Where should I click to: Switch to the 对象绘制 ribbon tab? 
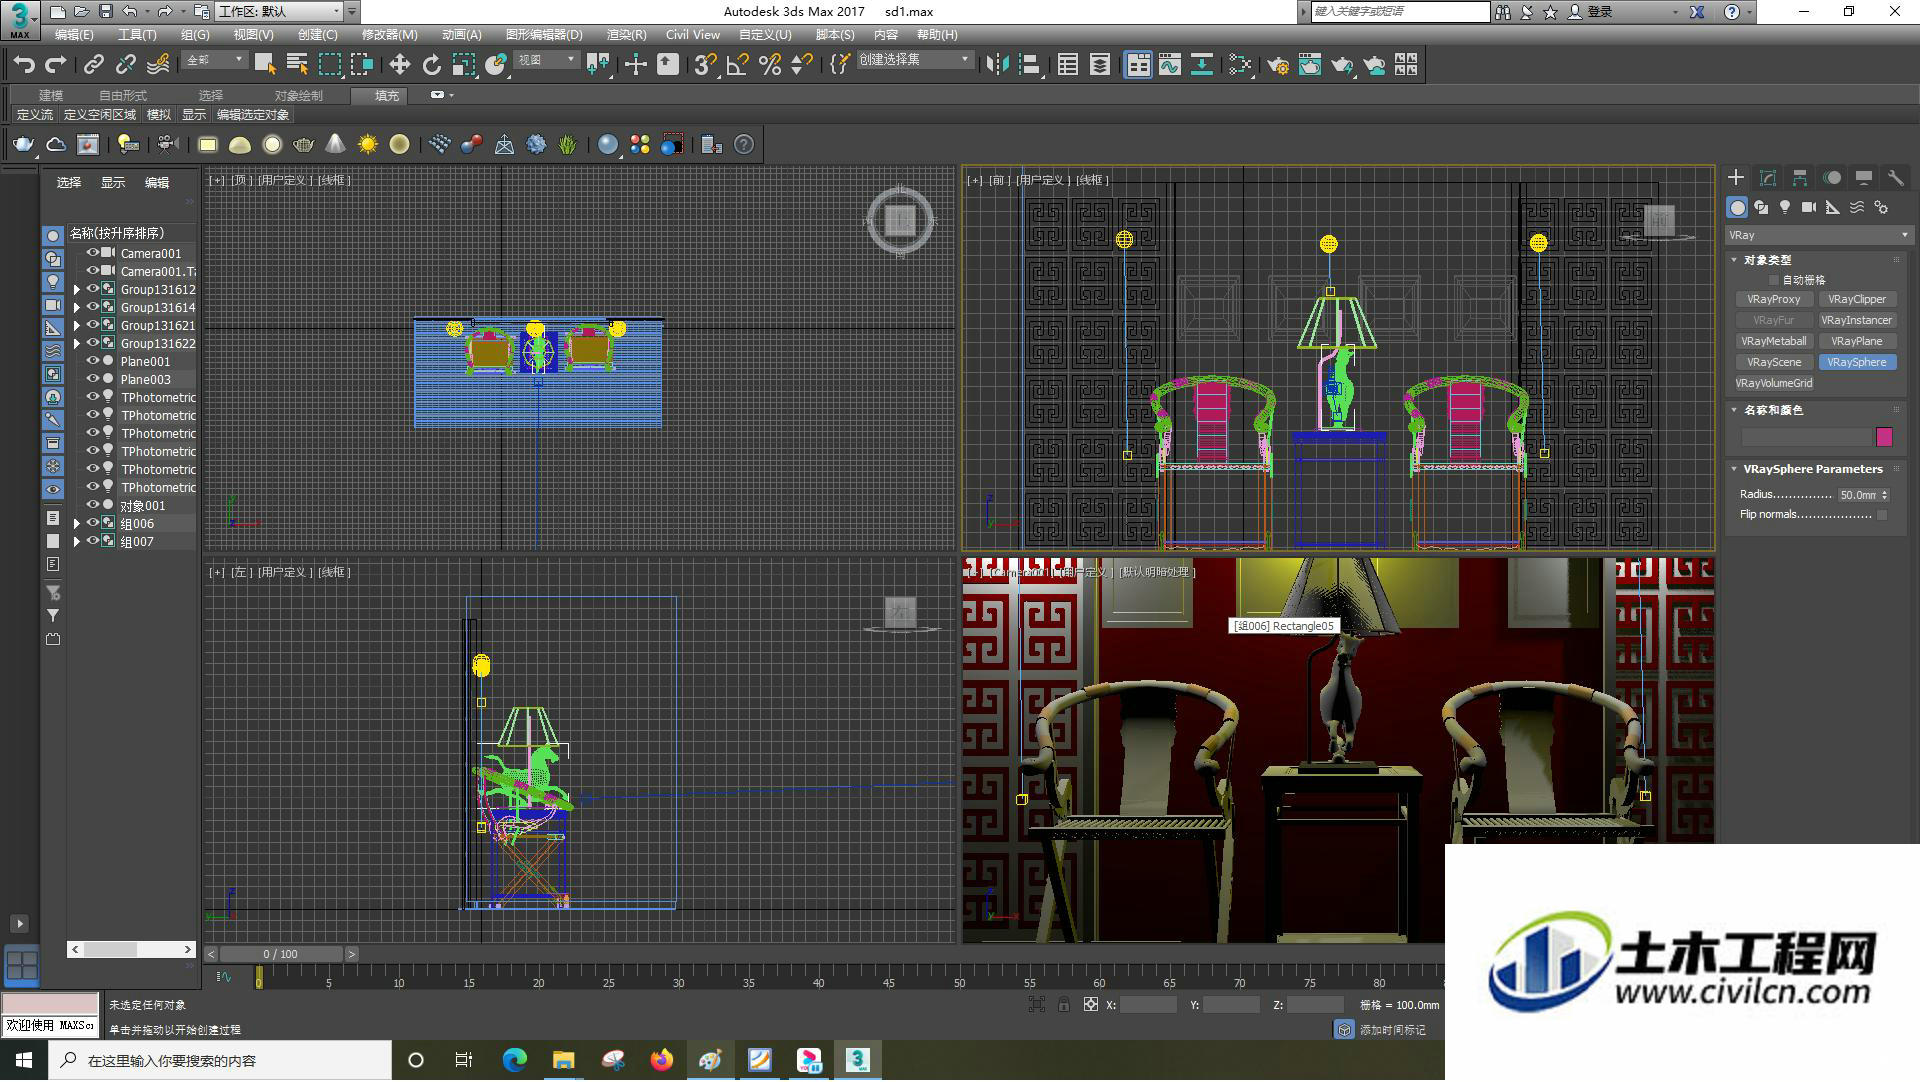[x=298, y=96]
